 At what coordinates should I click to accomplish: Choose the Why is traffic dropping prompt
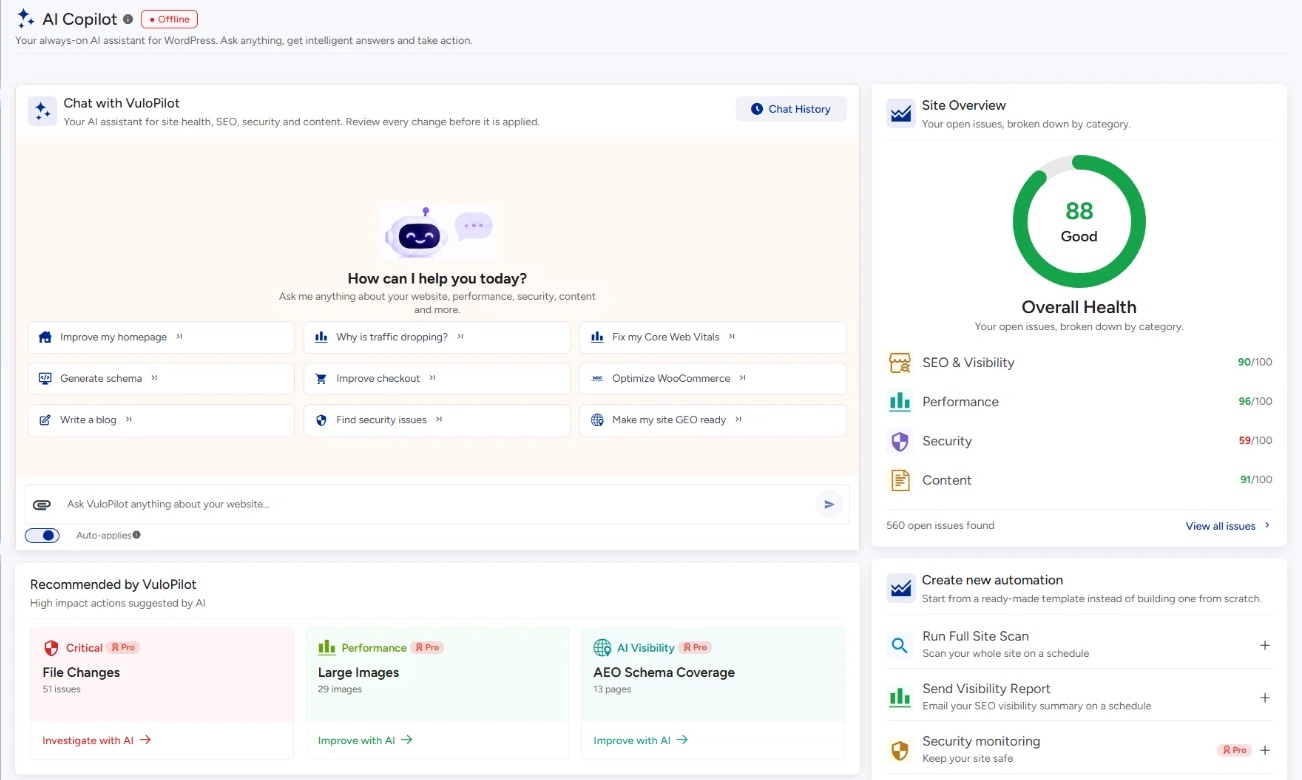click(x=437, y=337)
